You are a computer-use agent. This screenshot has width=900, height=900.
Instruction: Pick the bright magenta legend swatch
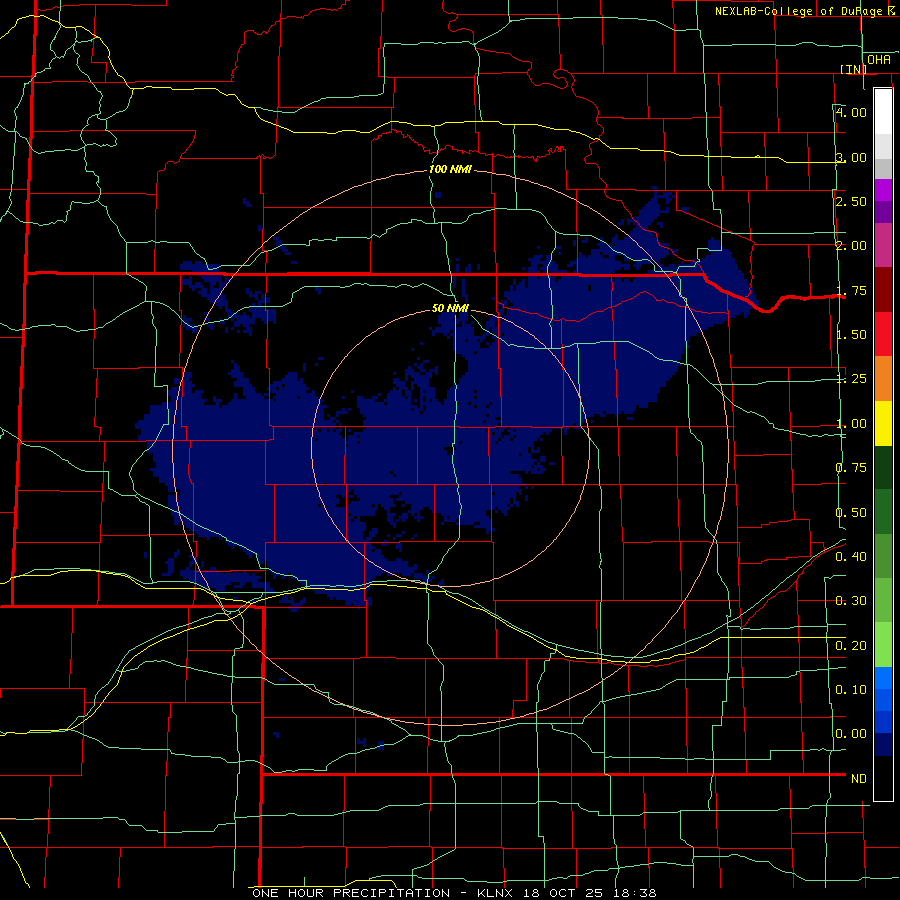[883, 190]
